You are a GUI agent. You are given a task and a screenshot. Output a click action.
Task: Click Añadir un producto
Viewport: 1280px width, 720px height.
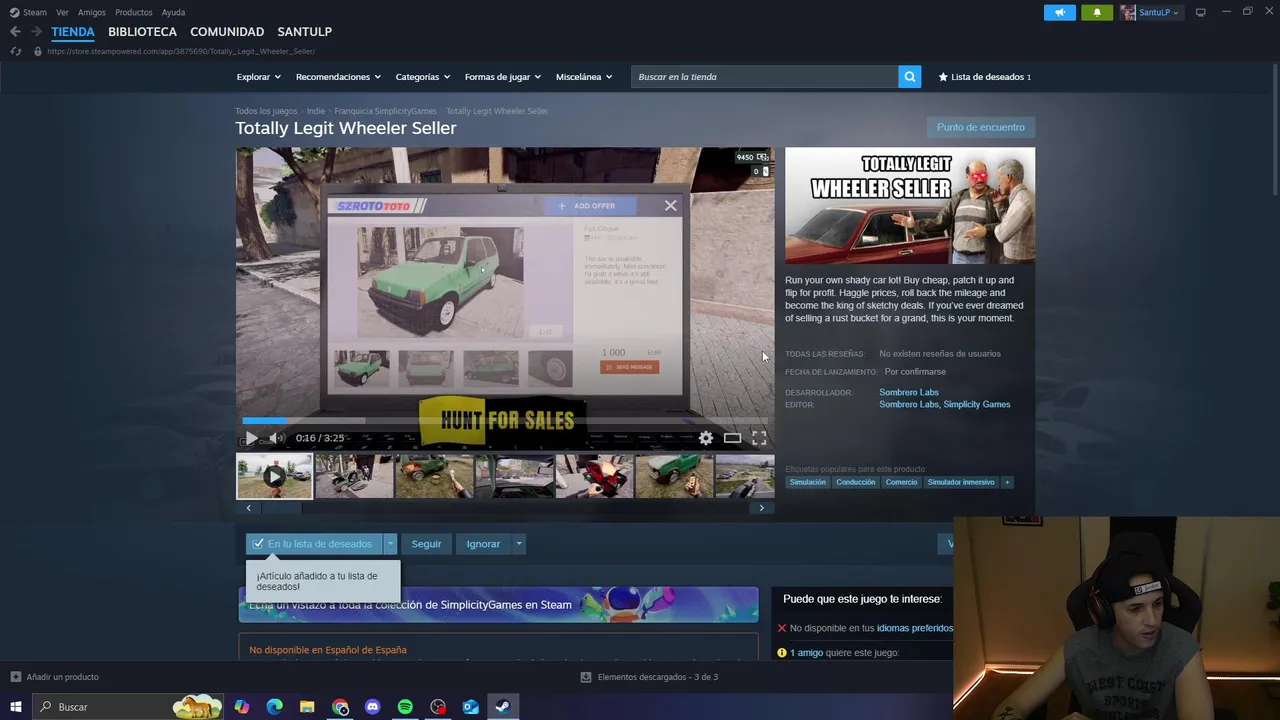[x=55, y=677]
